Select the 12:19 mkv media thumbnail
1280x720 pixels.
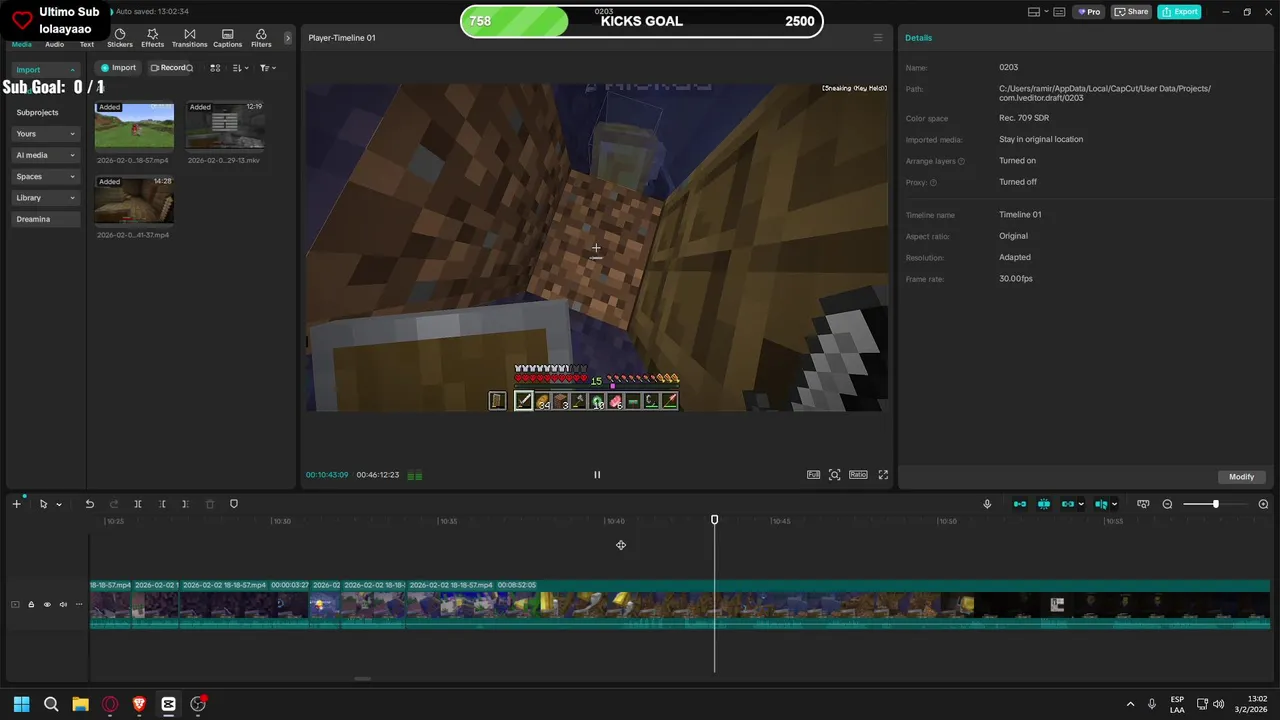225,125
